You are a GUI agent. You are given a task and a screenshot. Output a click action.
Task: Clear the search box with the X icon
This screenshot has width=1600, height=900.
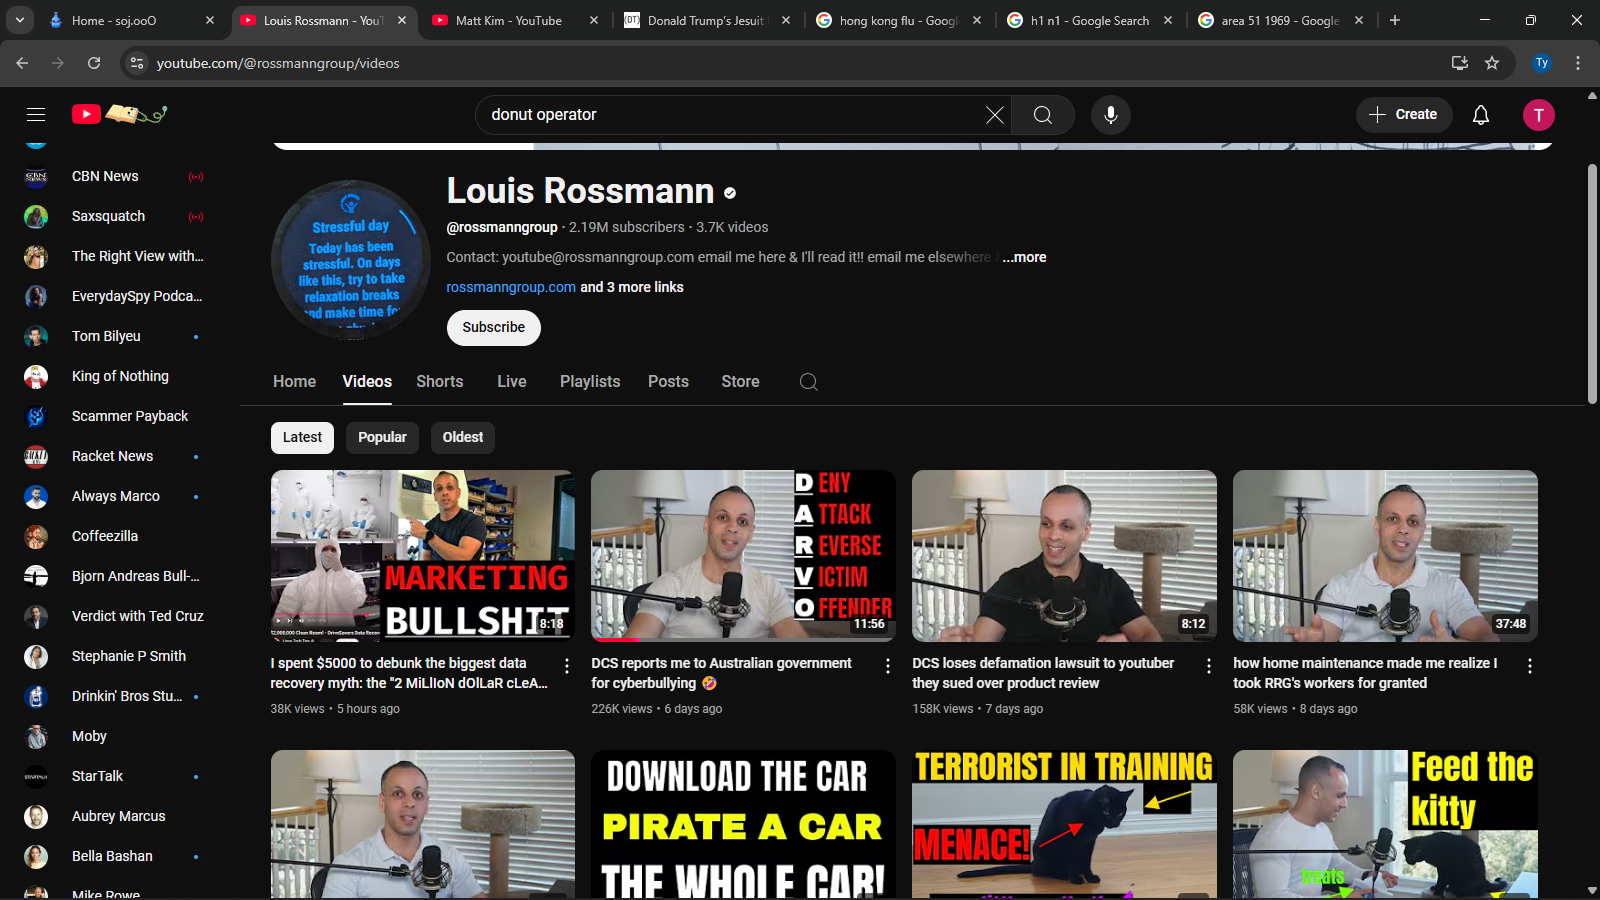(994, 115)
